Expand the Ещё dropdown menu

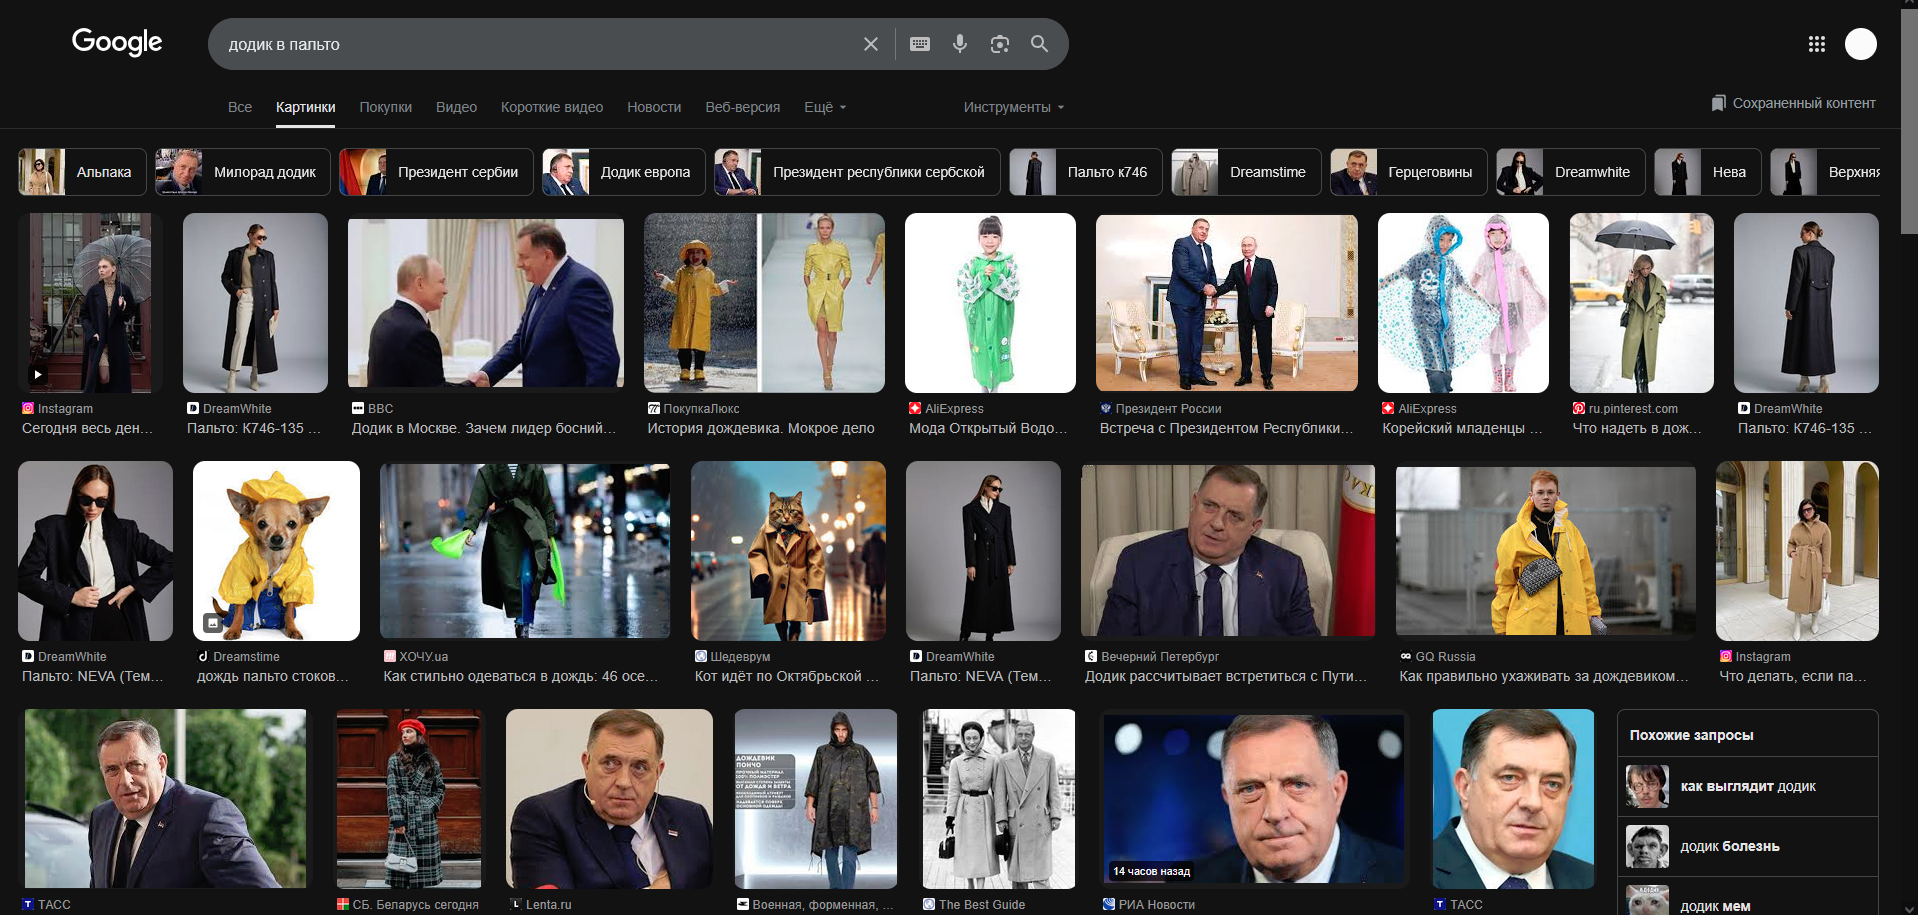pos(825,107)
